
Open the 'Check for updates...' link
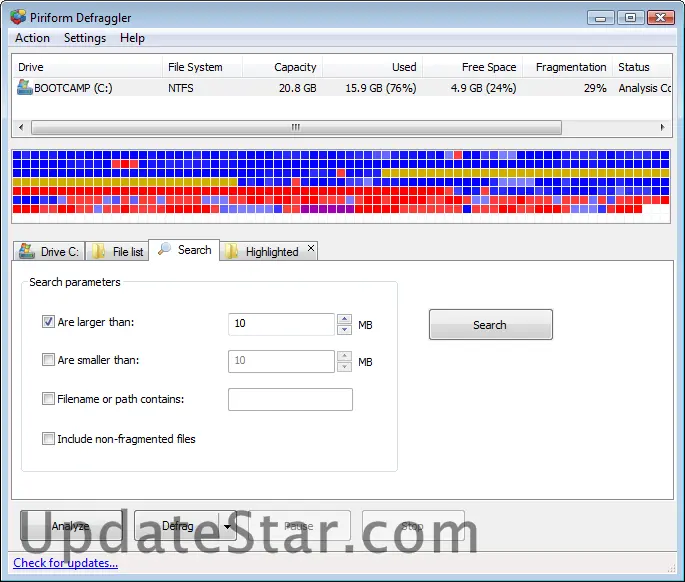(x=66, y=563)
